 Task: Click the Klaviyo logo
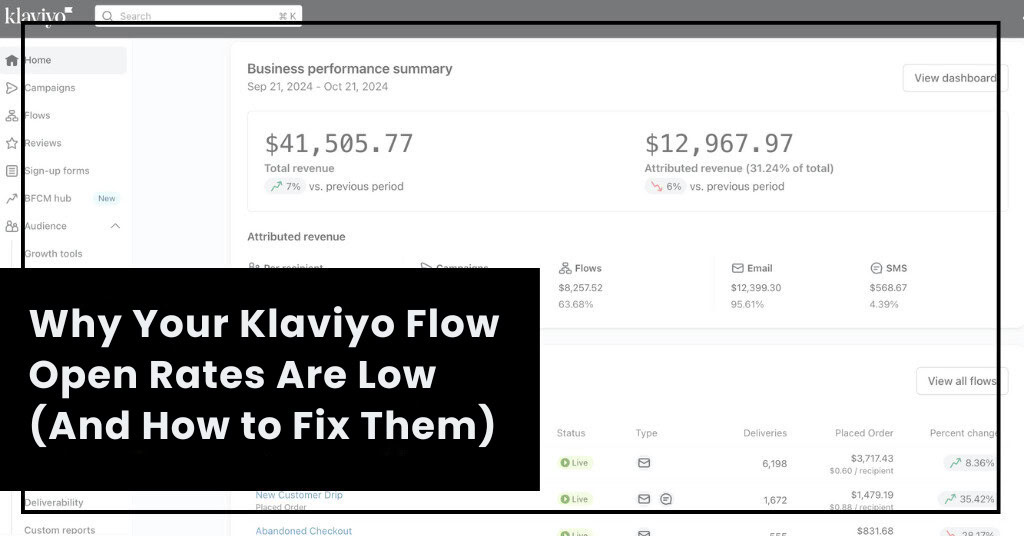pyautogui.click(x=38, y=16)
